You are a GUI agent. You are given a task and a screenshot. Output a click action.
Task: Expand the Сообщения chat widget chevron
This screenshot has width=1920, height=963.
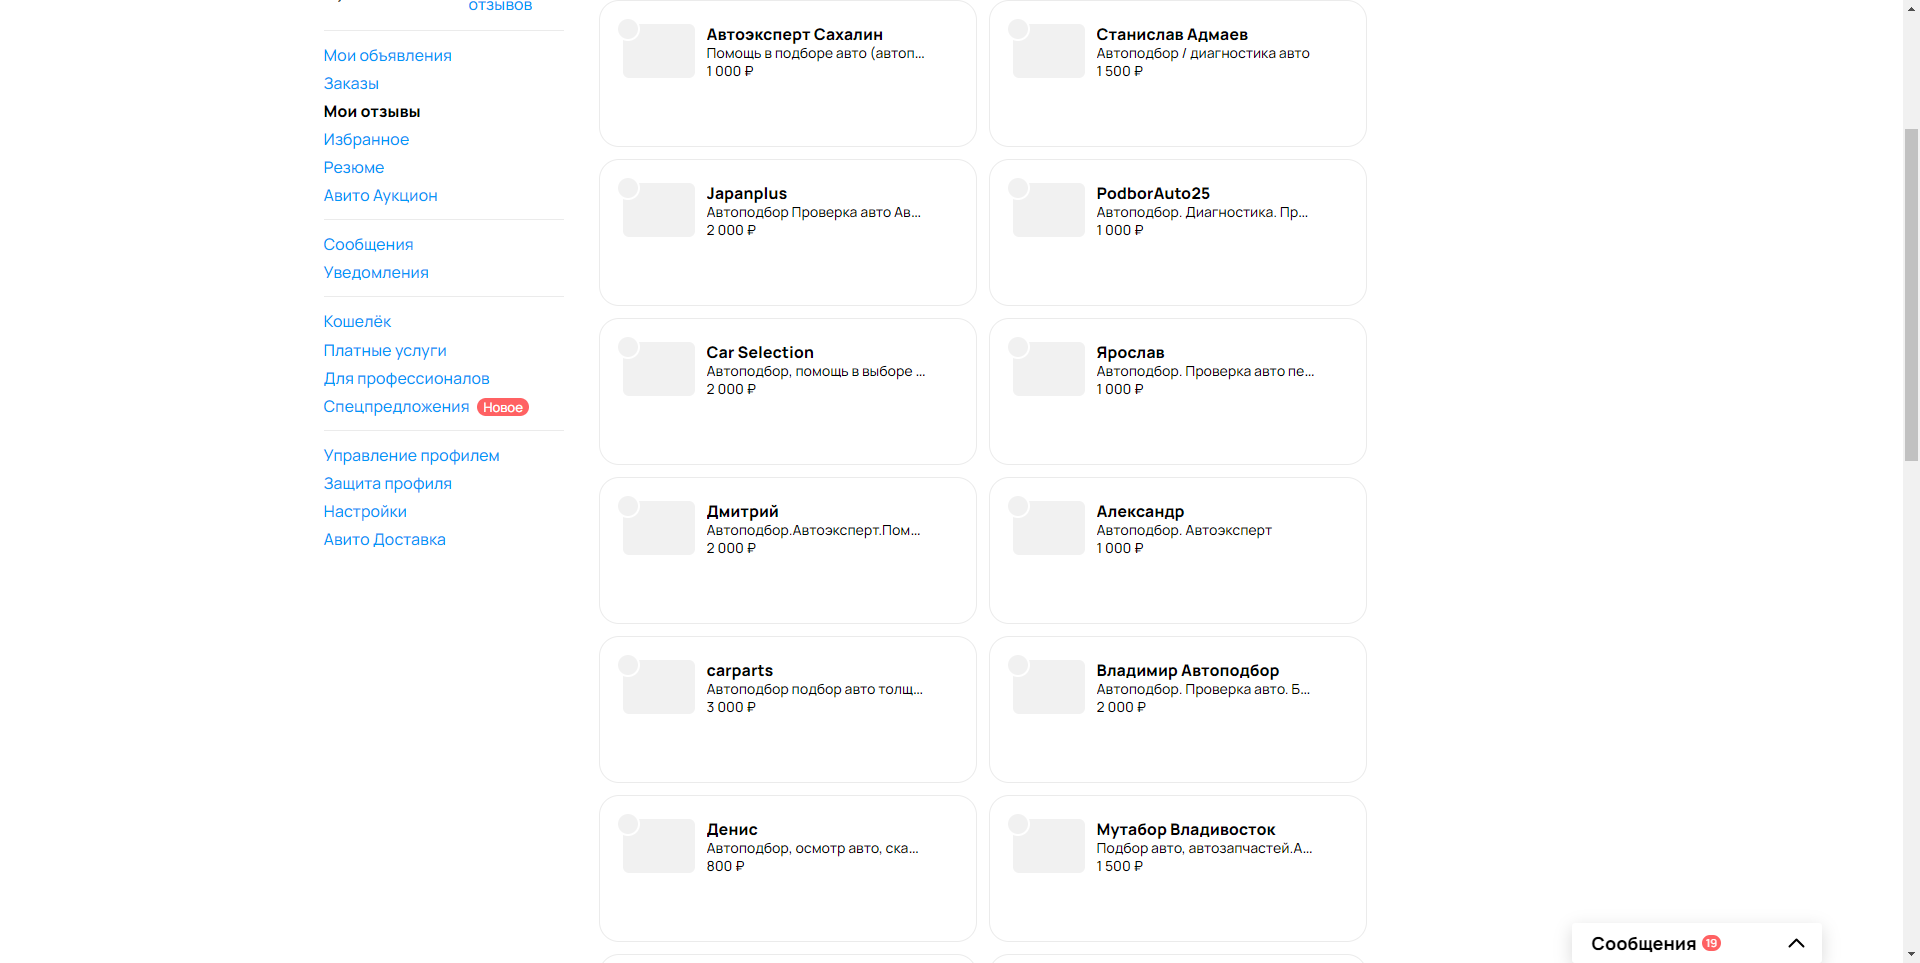(1796, 943)
